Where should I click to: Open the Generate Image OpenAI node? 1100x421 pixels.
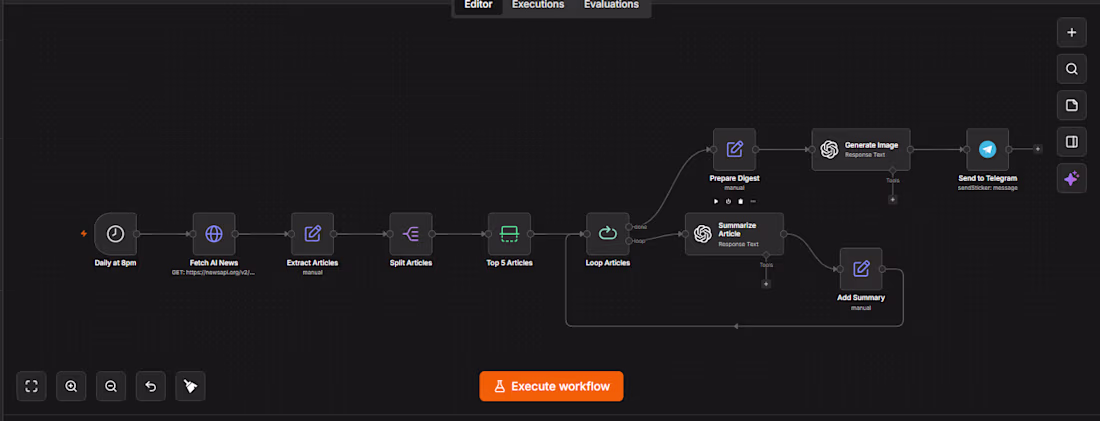(861, 149)
